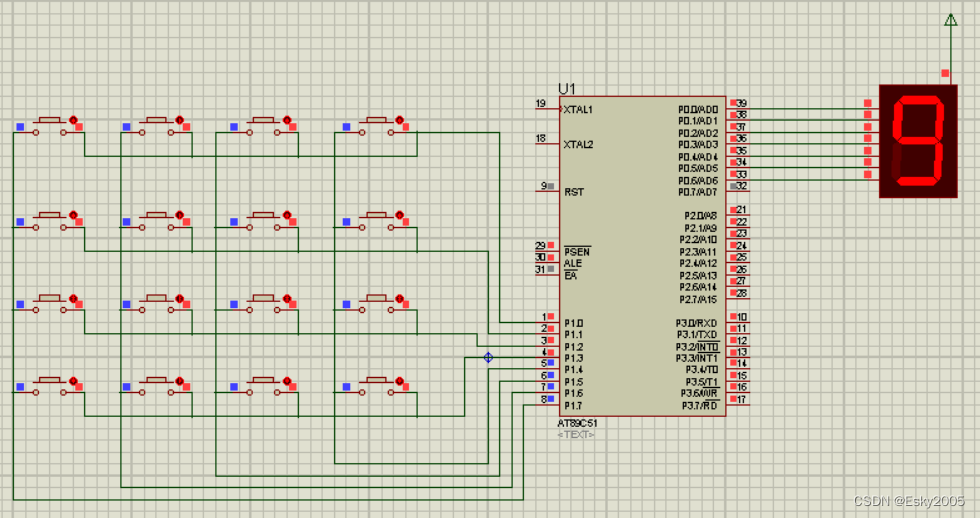Select the P1.5 pin label
Viewport: 980px width, 518px height.
coord(574,382)
